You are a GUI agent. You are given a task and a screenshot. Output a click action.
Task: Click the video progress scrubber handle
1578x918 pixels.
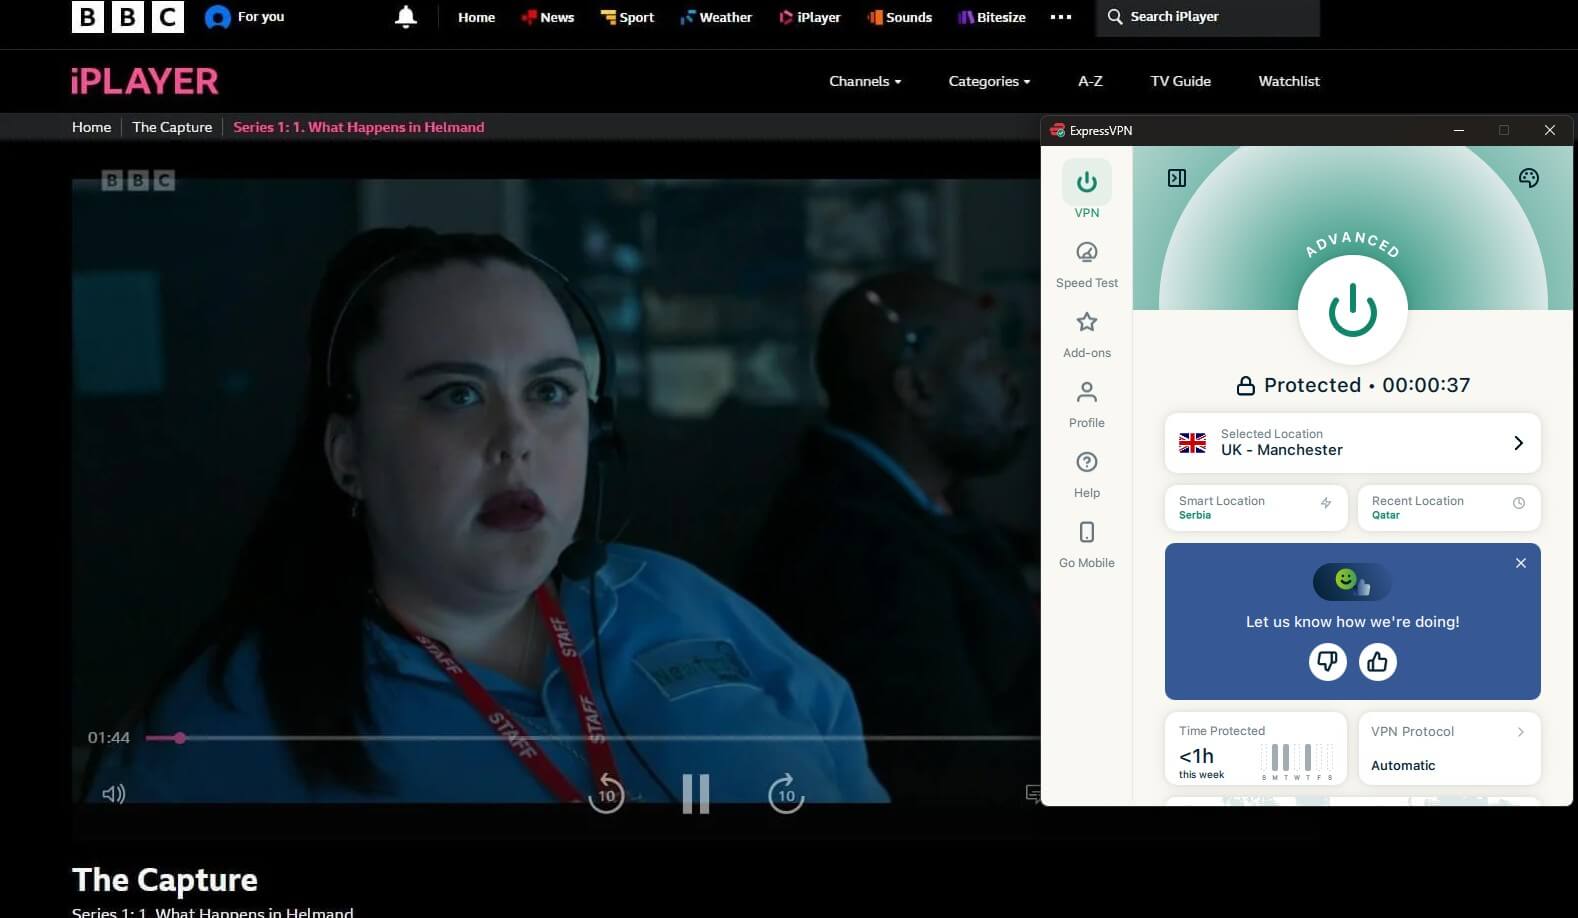point(180,738)
